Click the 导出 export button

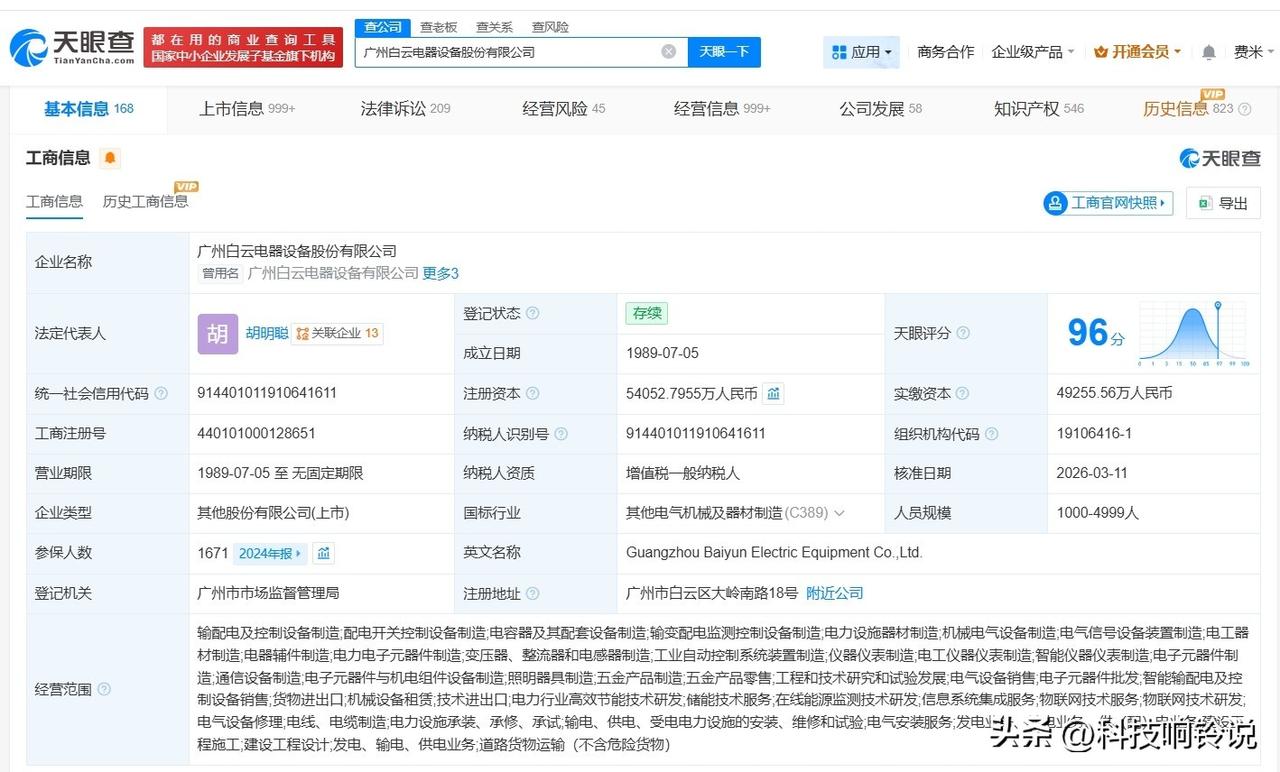(x=1223, y=203)
